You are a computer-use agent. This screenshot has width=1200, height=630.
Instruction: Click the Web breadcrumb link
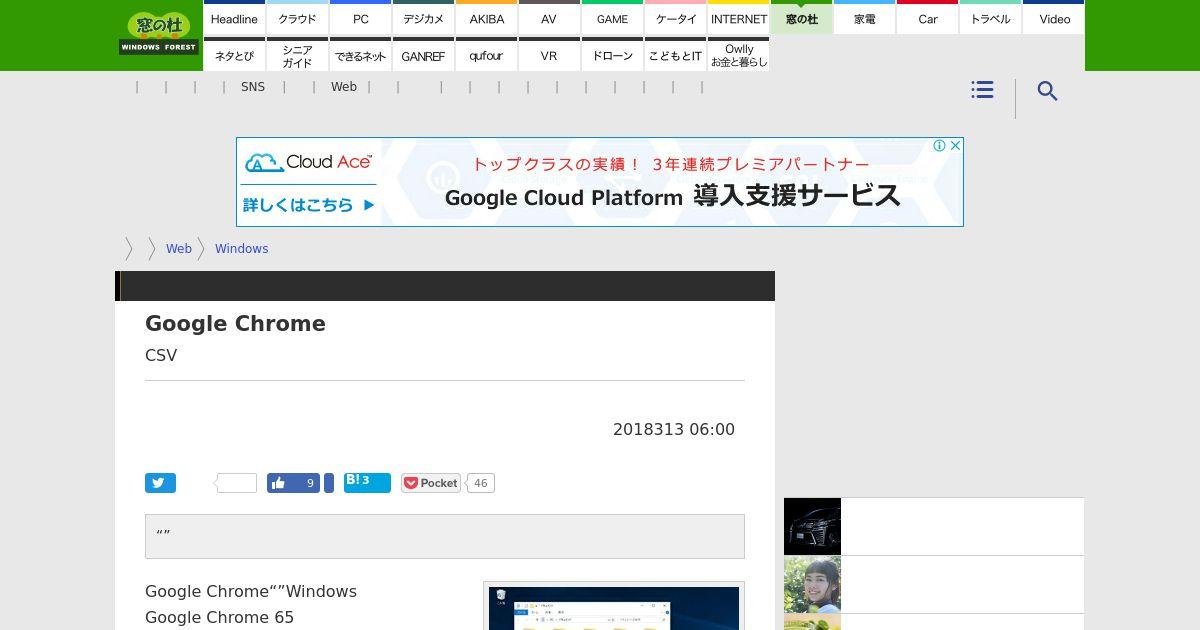179,249
